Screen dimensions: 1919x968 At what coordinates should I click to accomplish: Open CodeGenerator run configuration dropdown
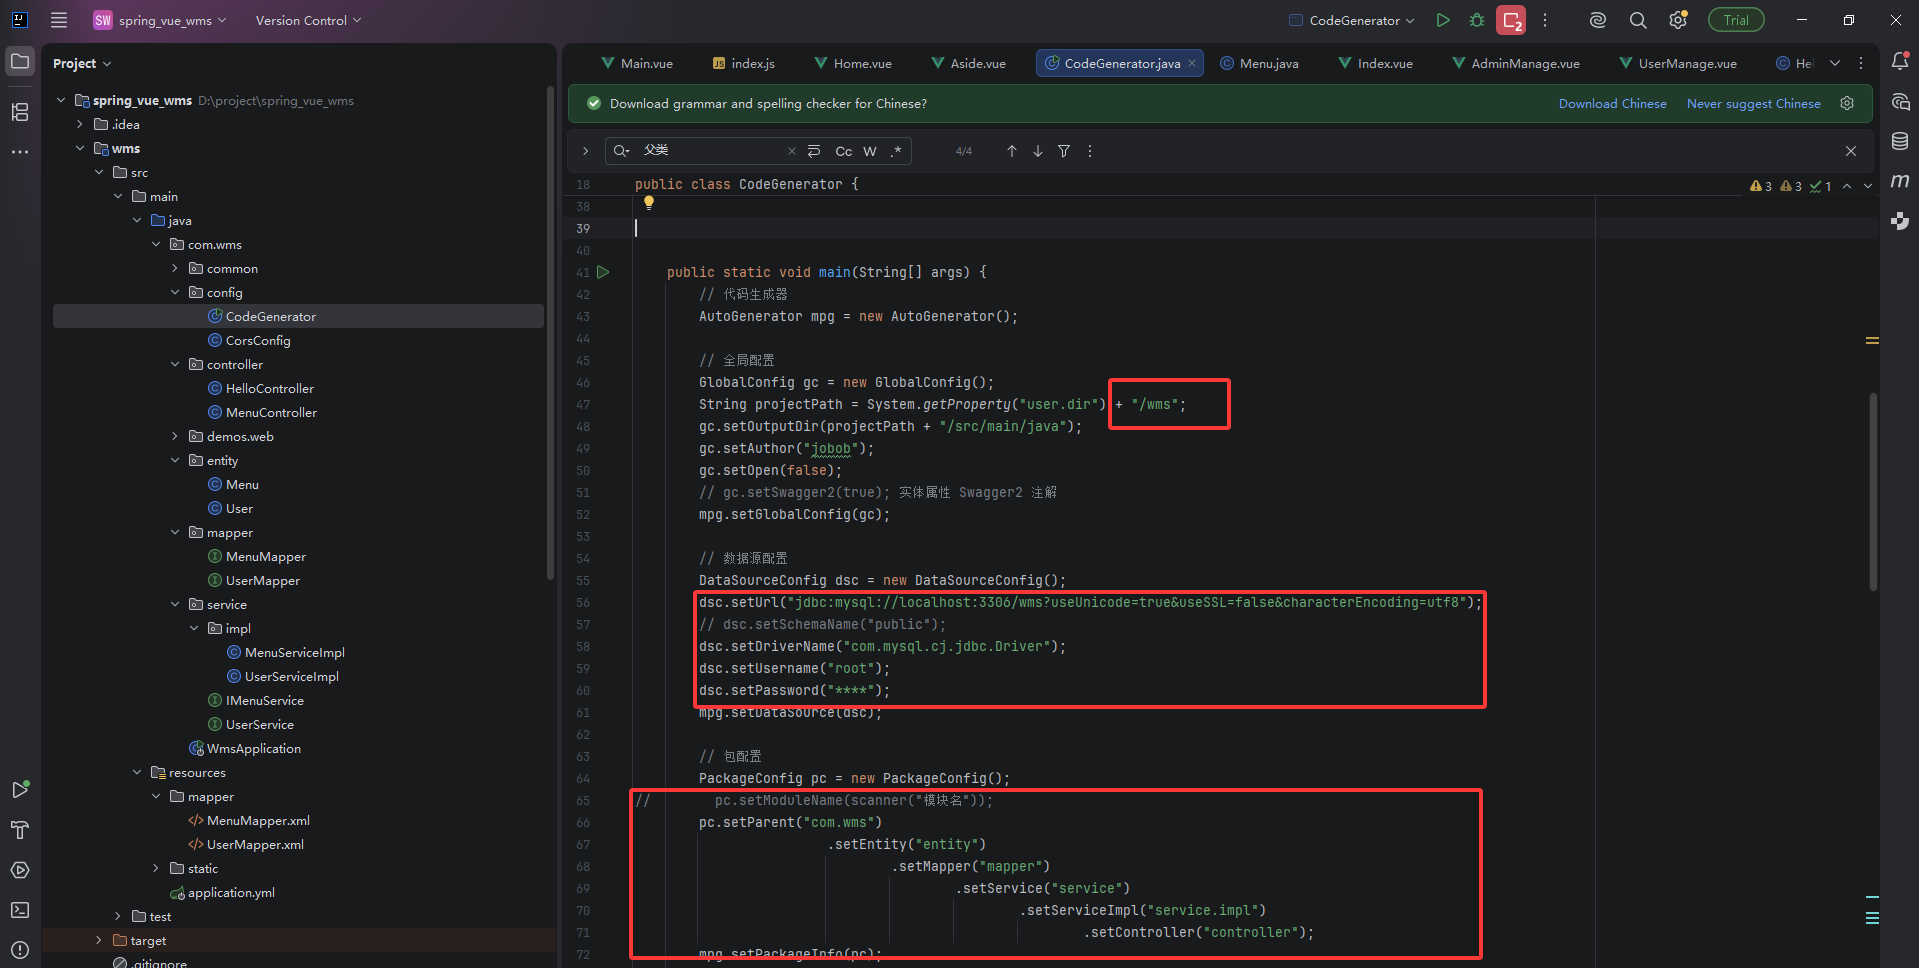click(1352, 20)
